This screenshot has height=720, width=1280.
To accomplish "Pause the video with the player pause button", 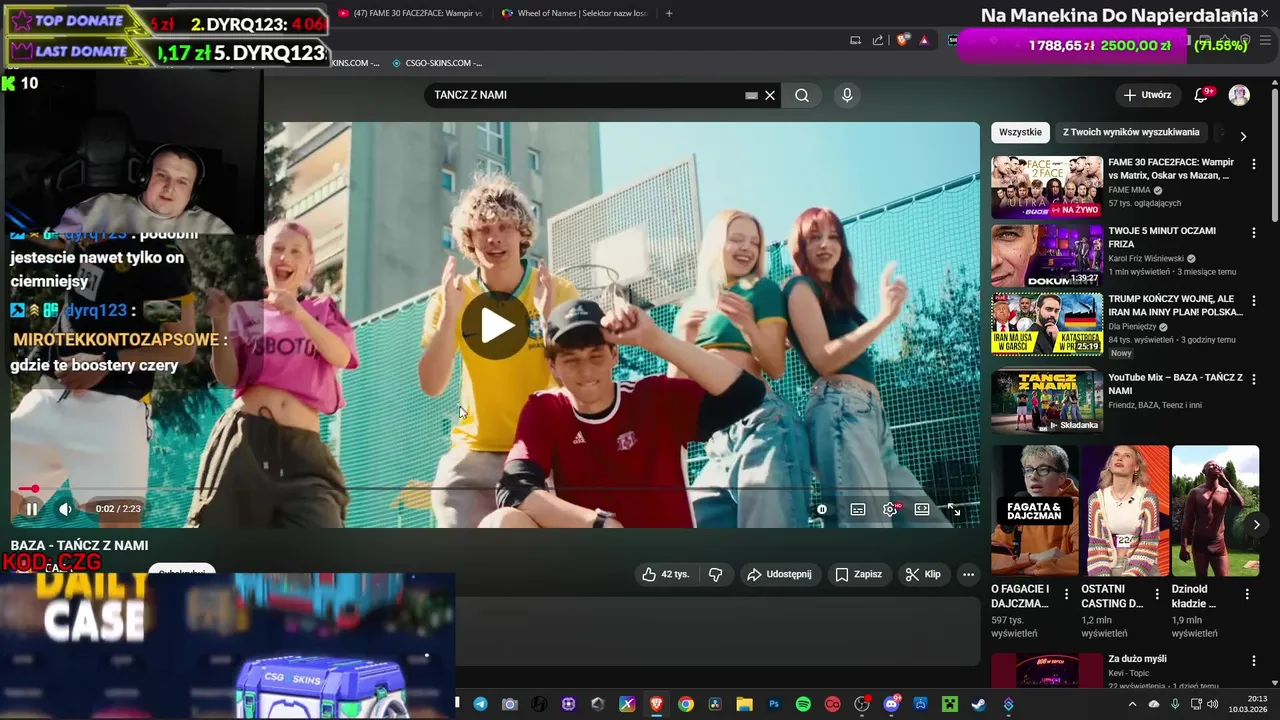I will point(31,509).
